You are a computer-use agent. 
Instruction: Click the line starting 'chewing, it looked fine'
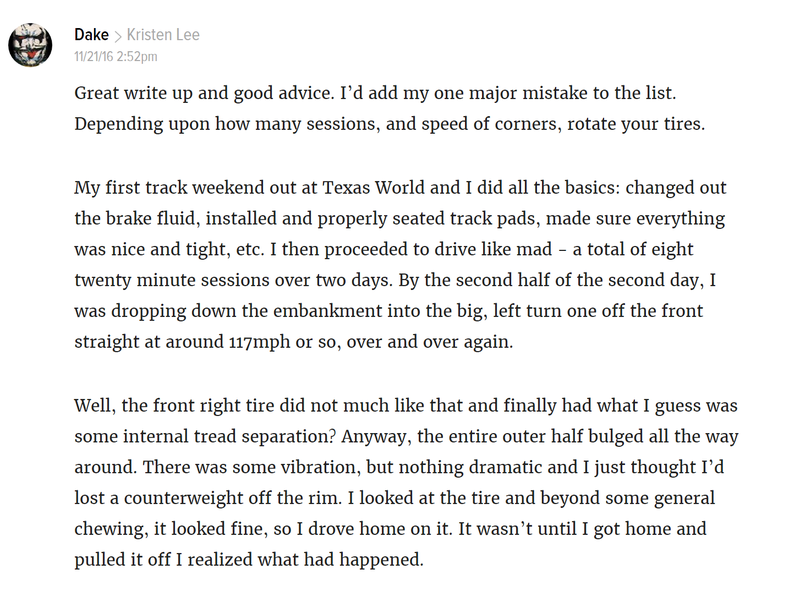pos(390,529)
